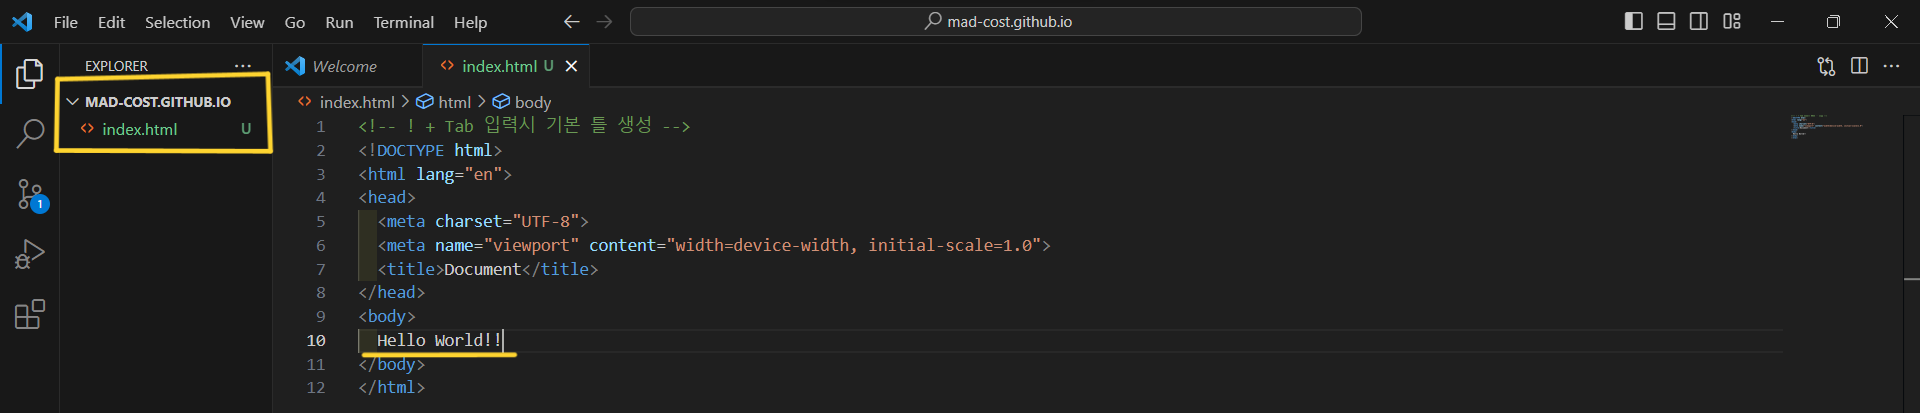Click the mad-cost.github.io command center search box

coord(996,21)
